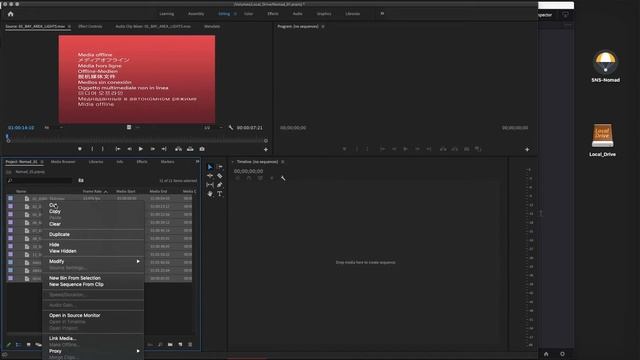Open Program monitor button editor plus

[527, 150]
